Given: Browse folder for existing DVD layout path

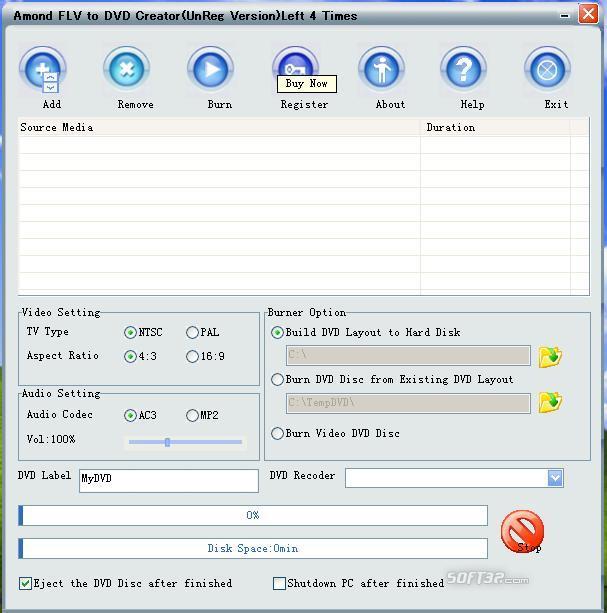Looking at the screenshot, I should [x=550, y=402].
